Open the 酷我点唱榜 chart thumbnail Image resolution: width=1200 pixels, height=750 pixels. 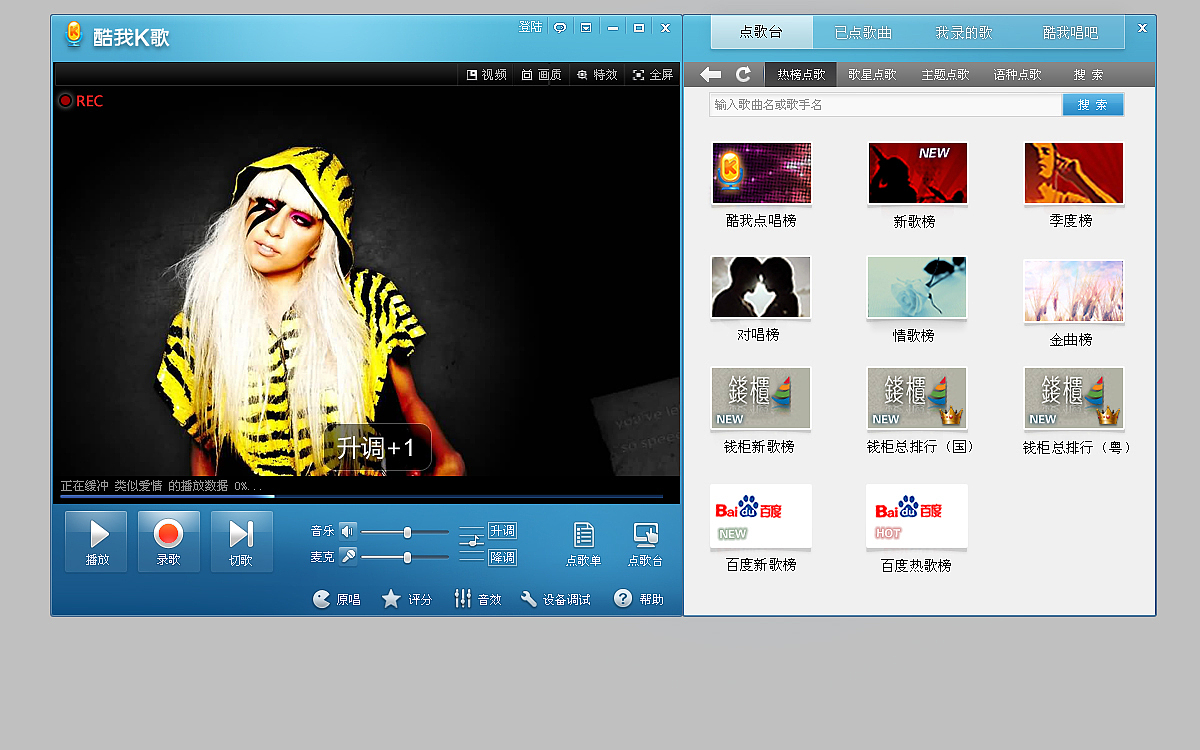click(761, 173)
